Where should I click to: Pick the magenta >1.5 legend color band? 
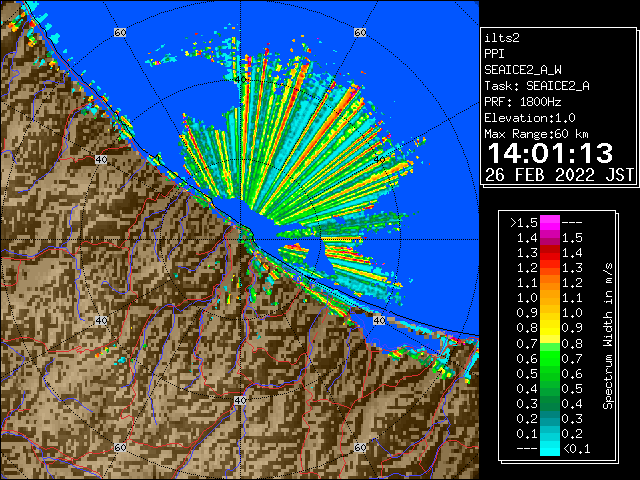(550, 222)
